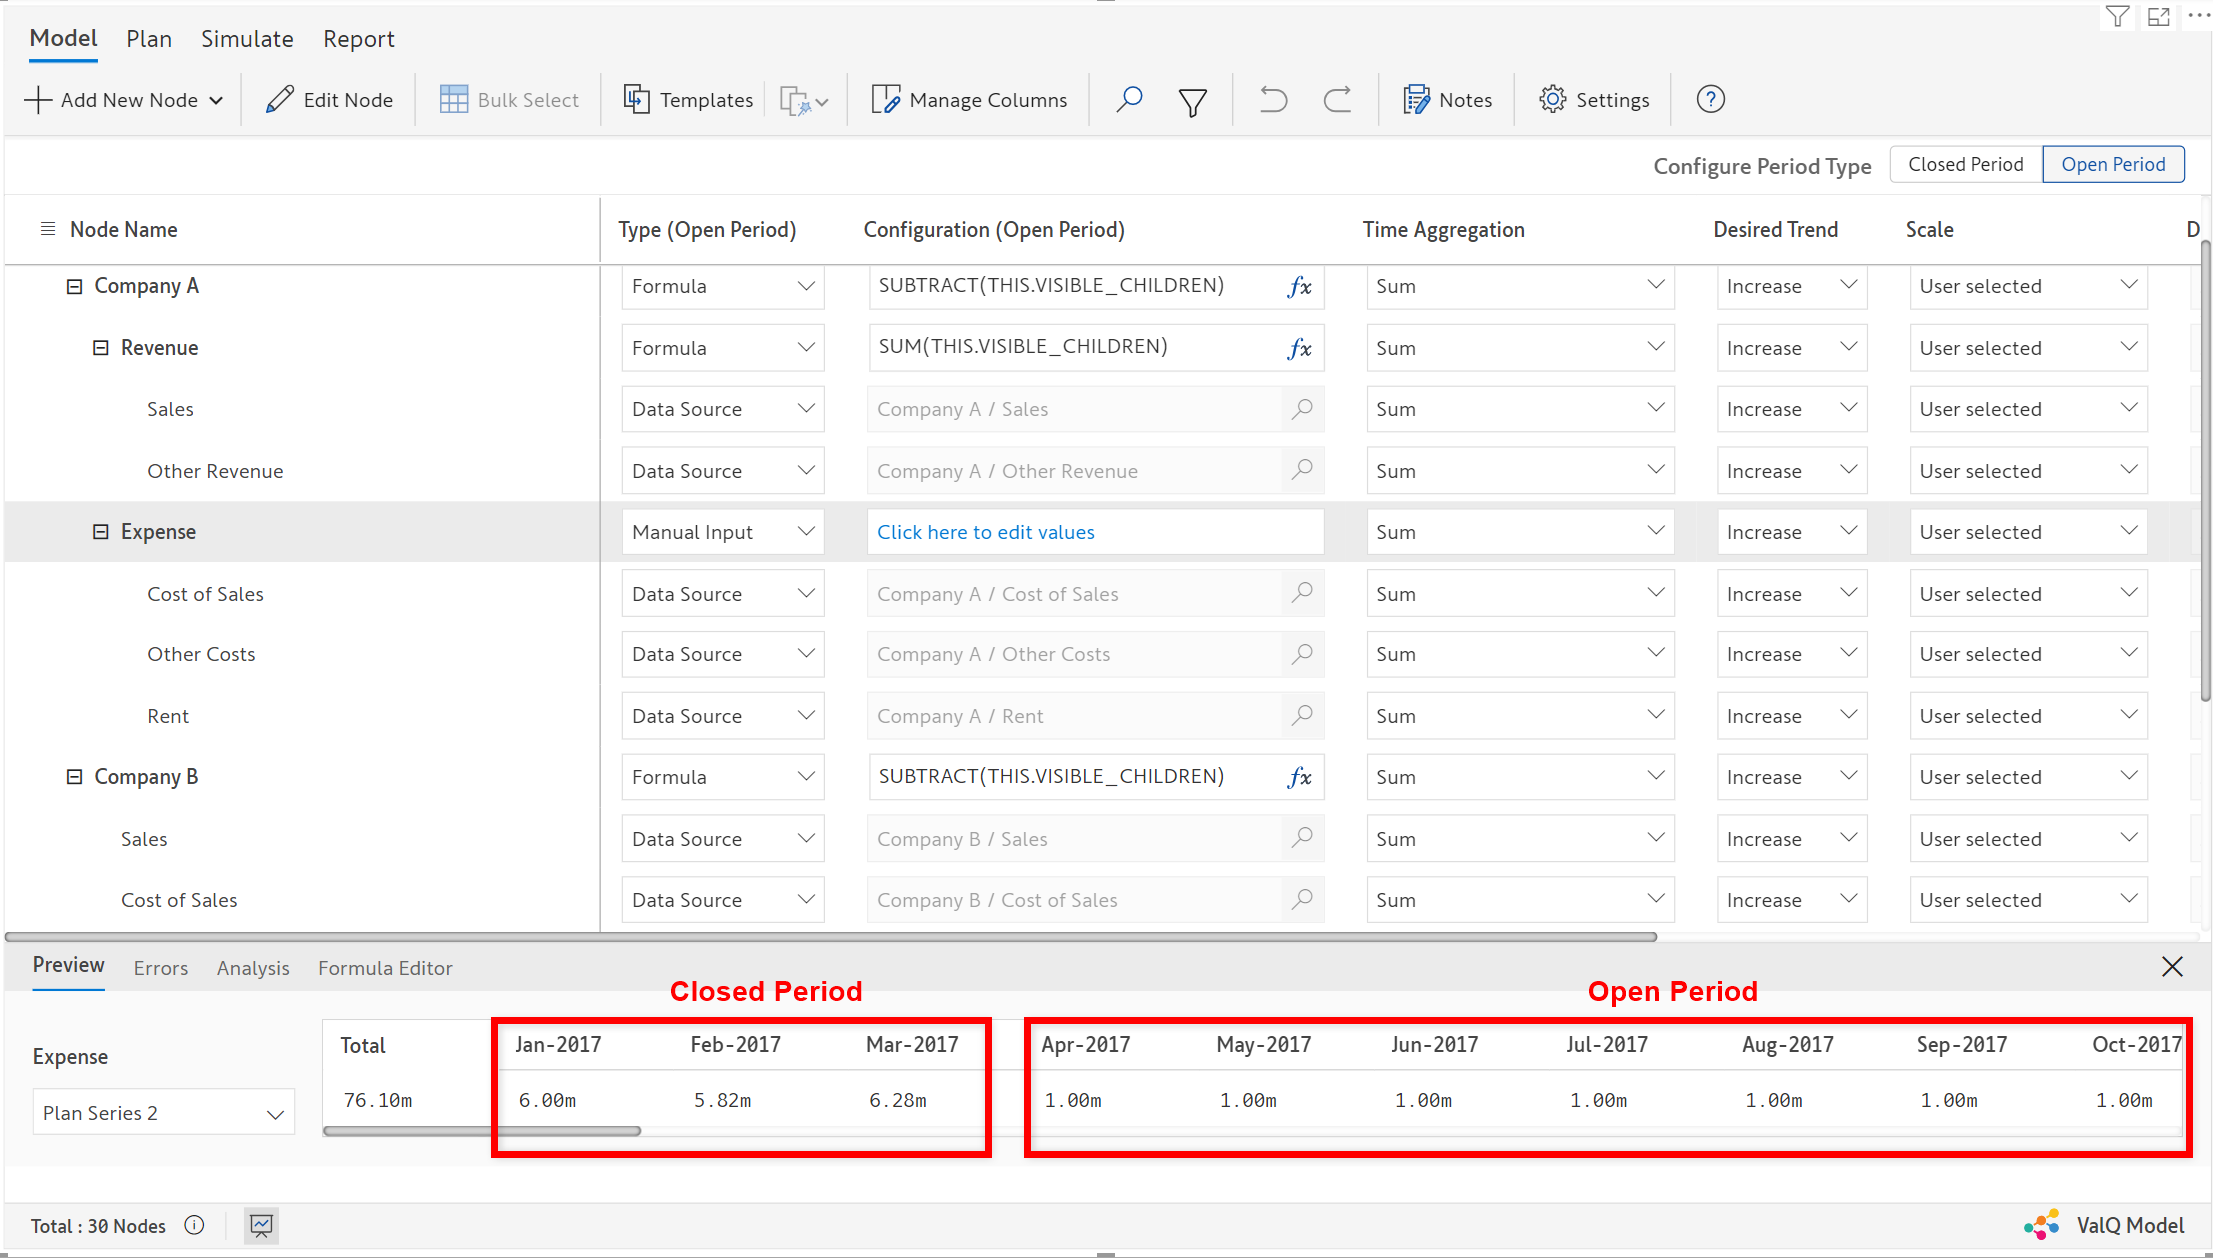Open the Plan Series 2 dropdown

[x=163, y=1113]
